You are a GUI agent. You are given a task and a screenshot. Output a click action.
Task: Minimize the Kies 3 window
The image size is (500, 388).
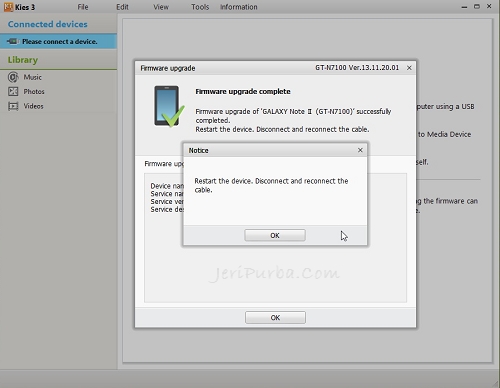pyautogui.click(x=464, y=7)
